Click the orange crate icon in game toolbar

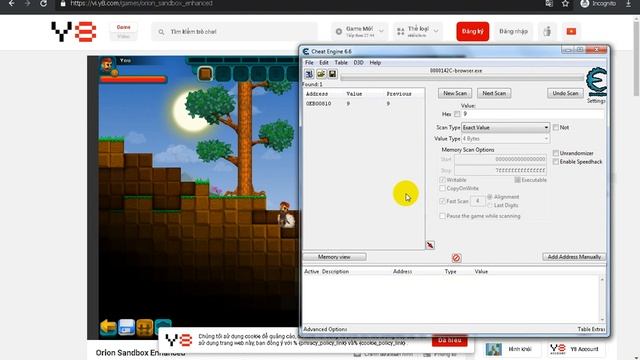click(x=144, y=327)
